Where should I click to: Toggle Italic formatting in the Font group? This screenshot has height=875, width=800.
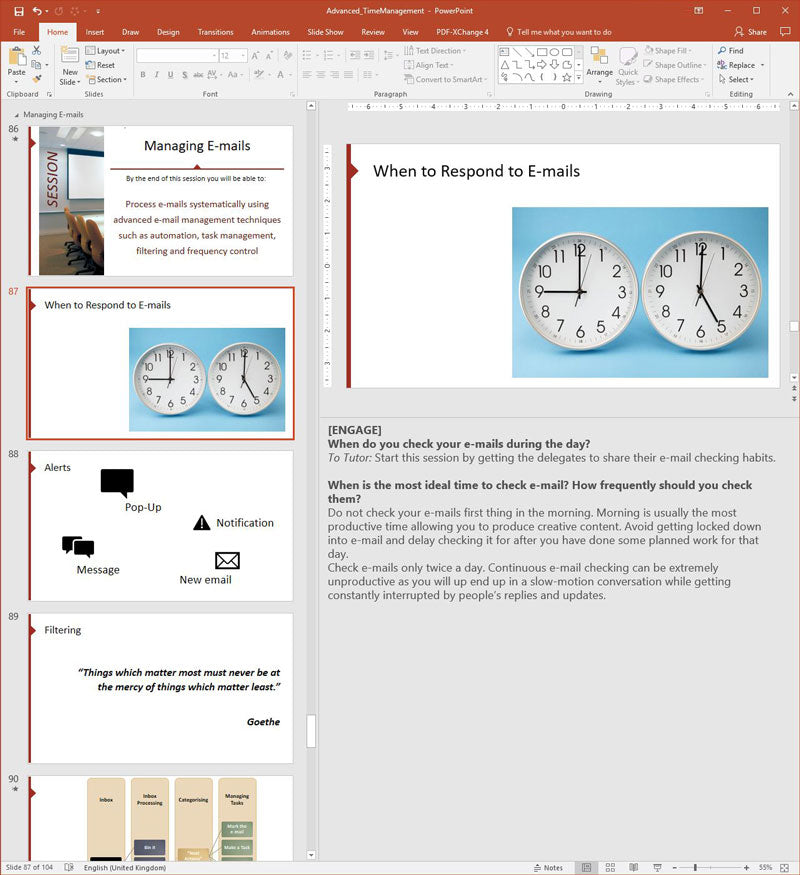pyautogui.click(x=157, y=74)
